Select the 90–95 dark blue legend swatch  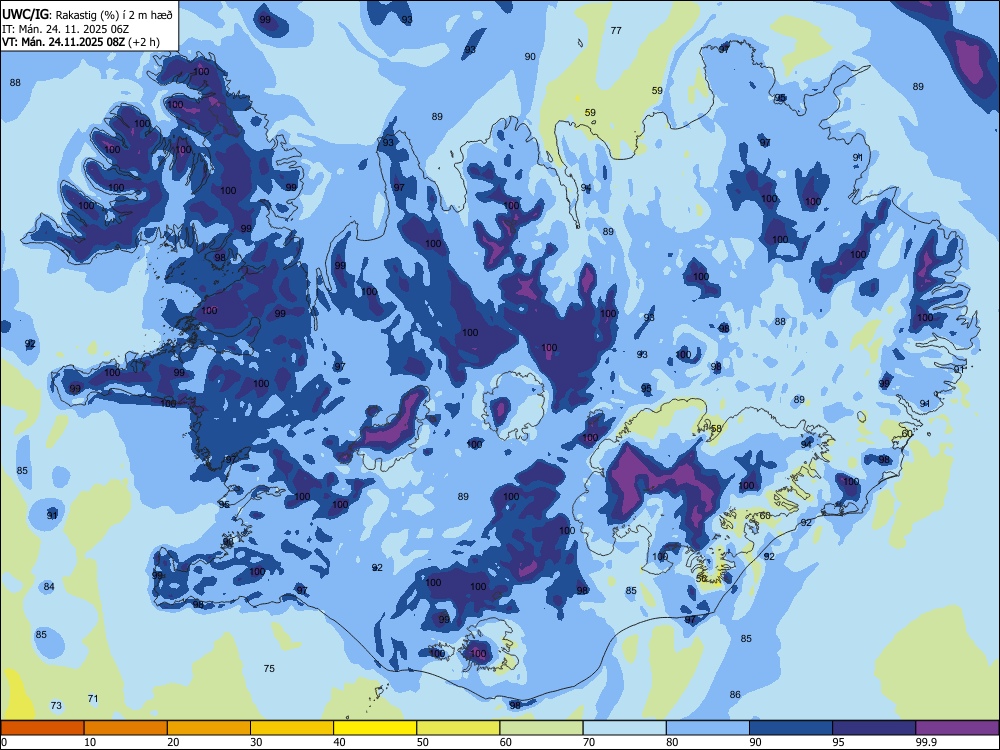[x=791, y=728]
